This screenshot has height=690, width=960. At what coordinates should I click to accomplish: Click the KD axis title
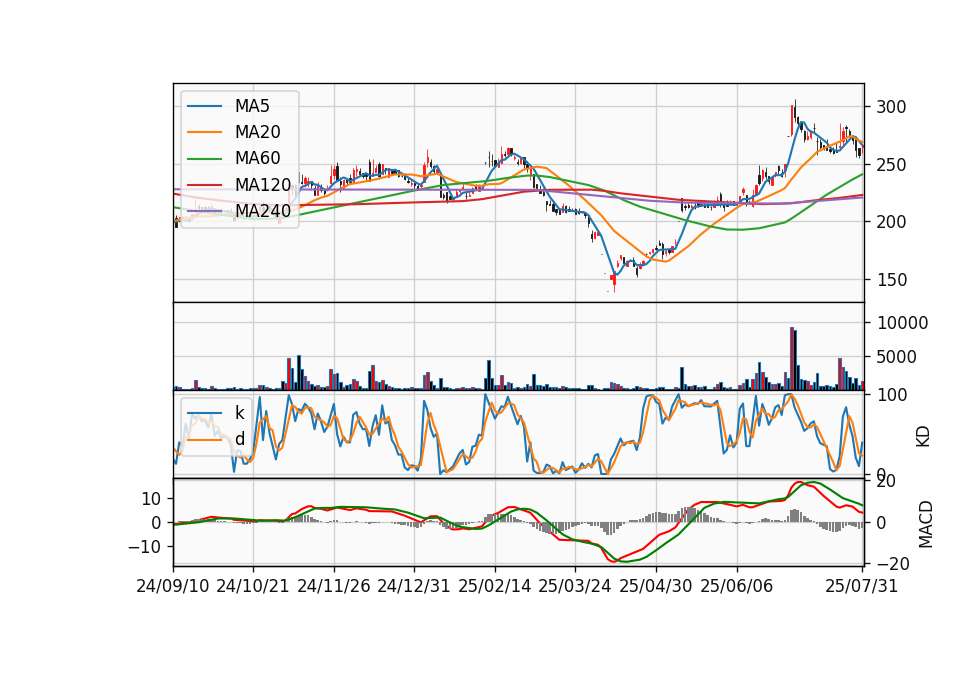coord(923,437)
